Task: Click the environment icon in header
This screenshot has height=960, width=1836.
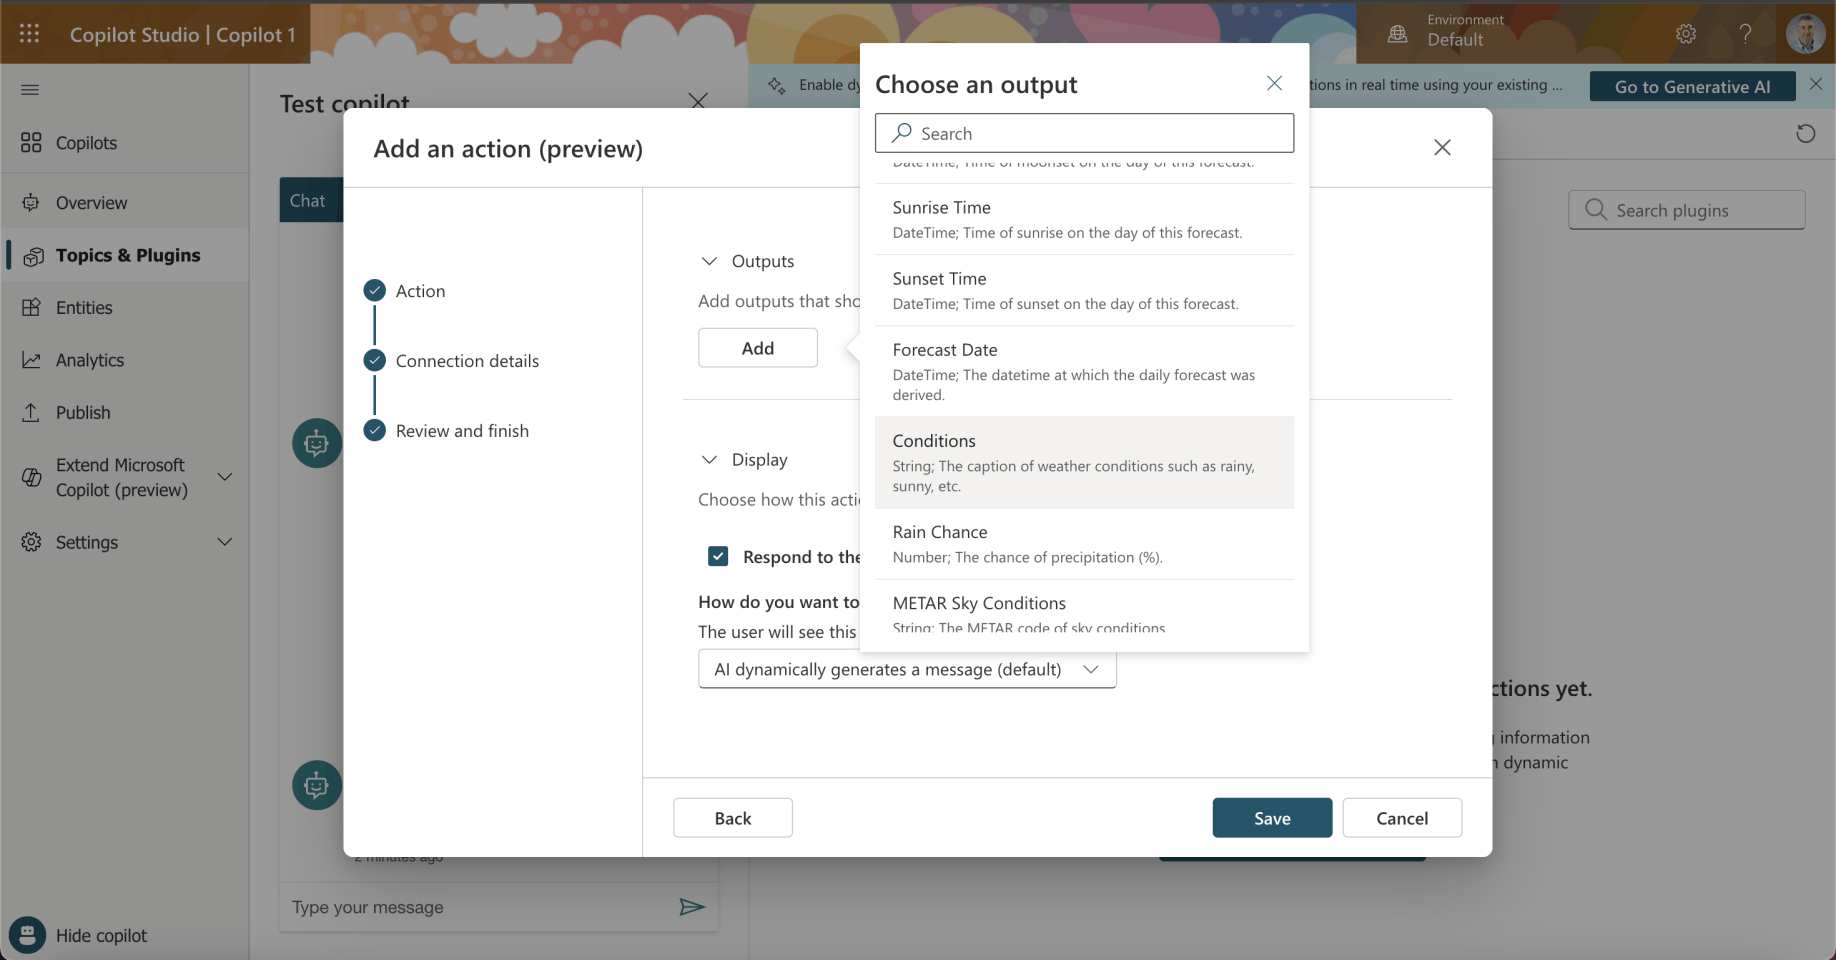Action: (x=1398, y=34)
